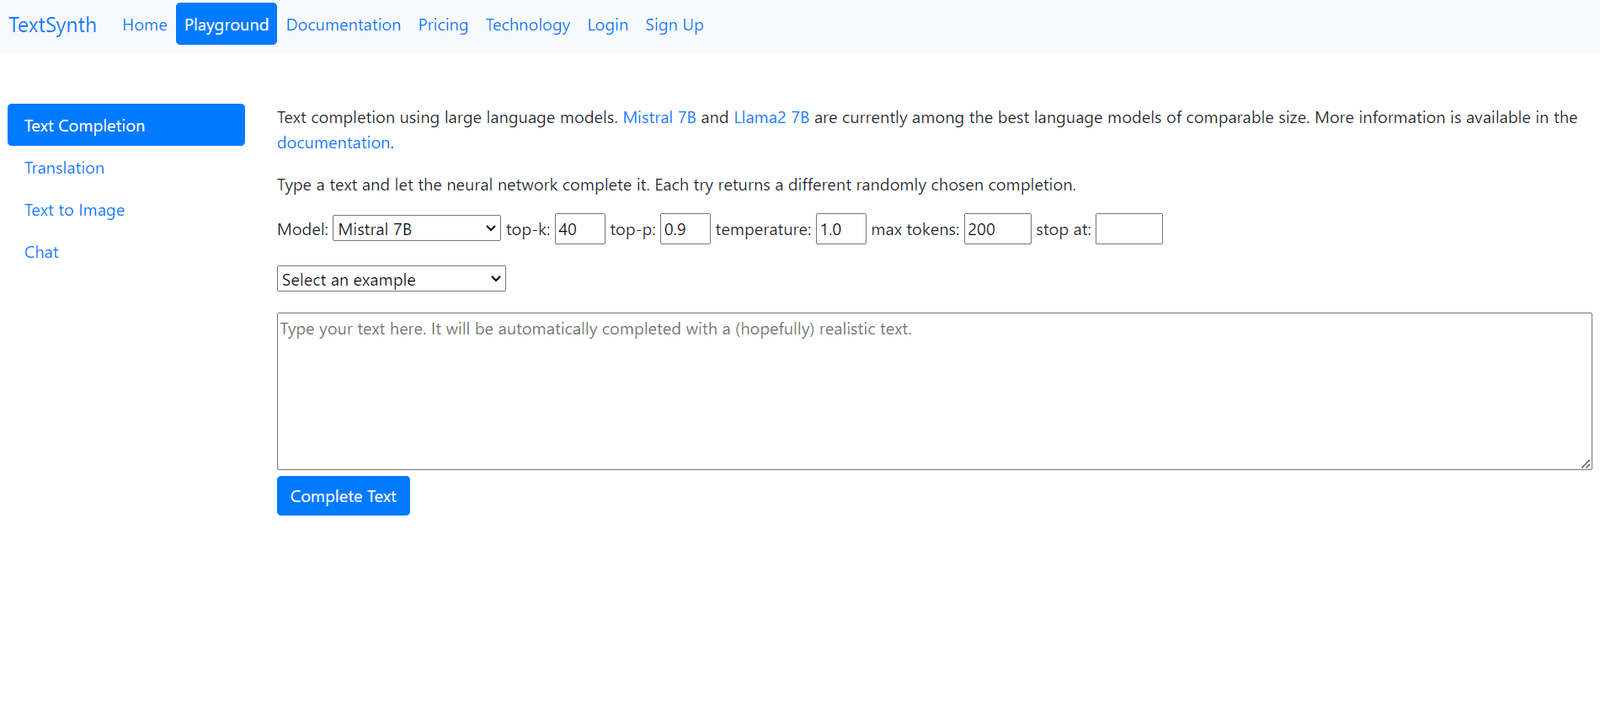Select Text Completion in the sidebar
This screenshot has height=722, width=1600.
126,125
